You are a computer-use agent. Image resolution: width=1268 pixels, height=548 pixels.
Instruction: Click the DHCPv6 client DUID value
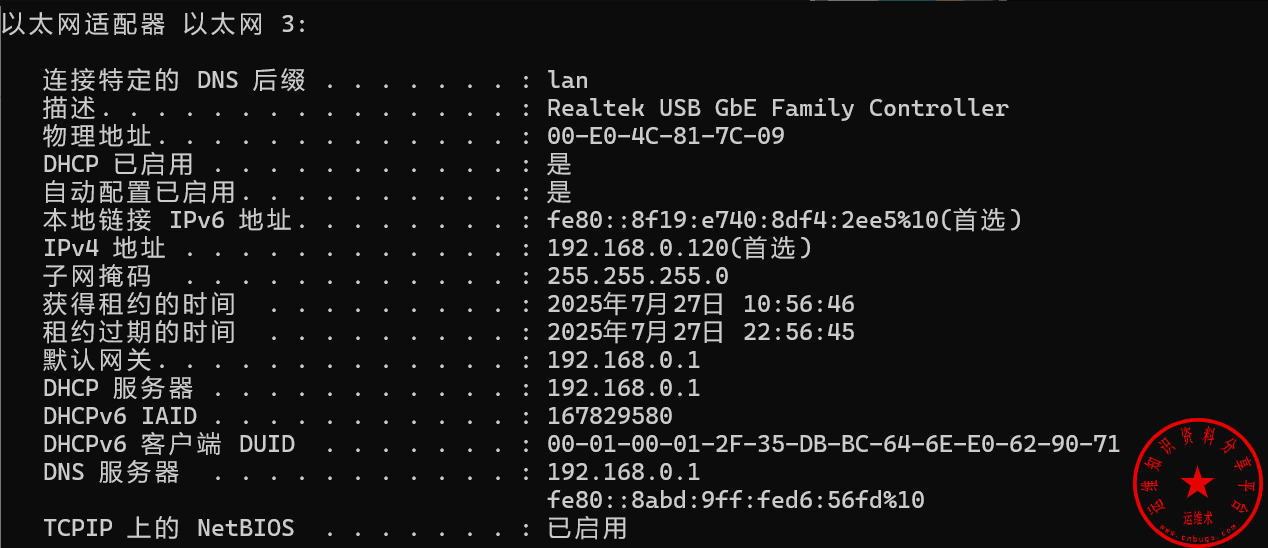tap(833, 444)
